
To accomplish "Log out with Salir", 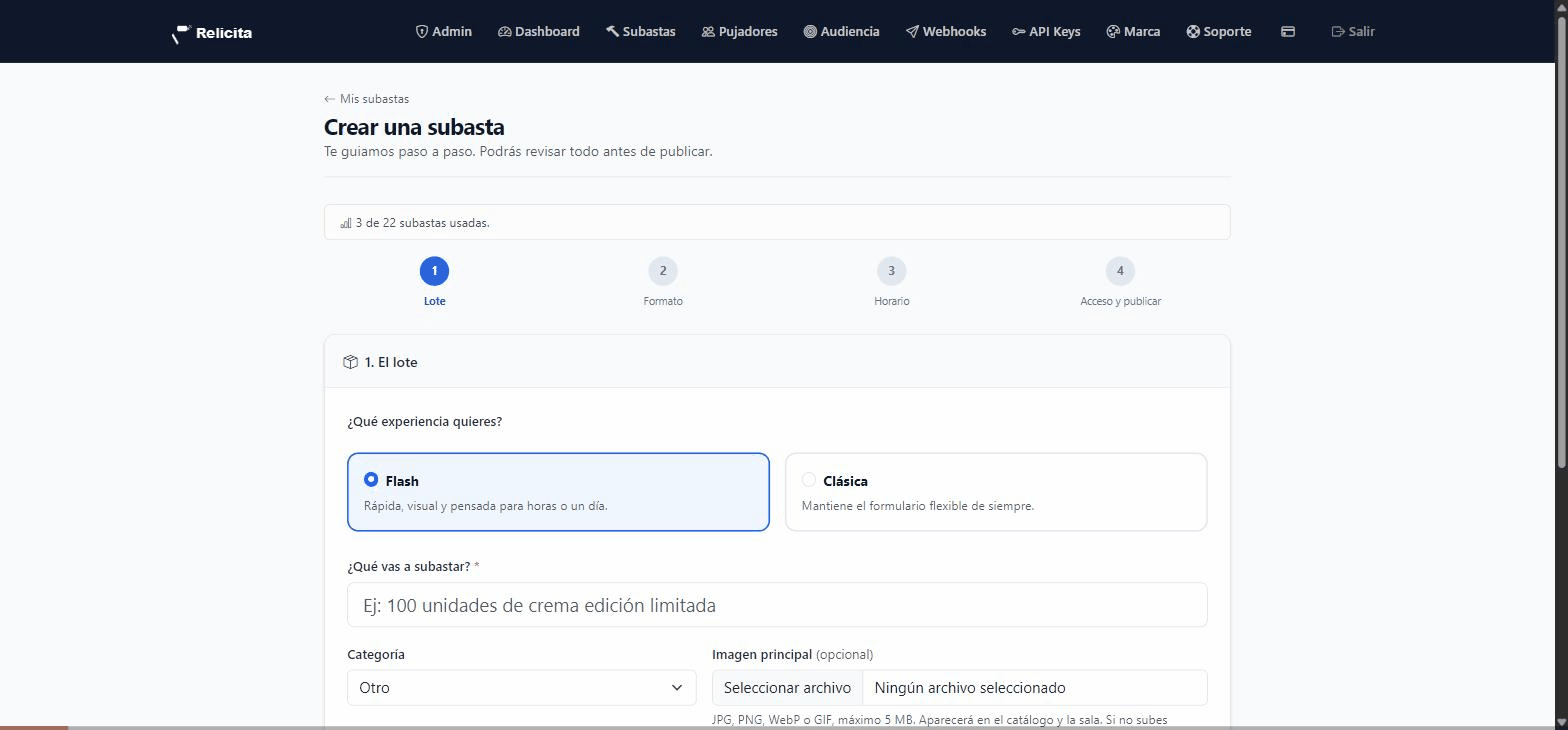I will pos(1353,31).
